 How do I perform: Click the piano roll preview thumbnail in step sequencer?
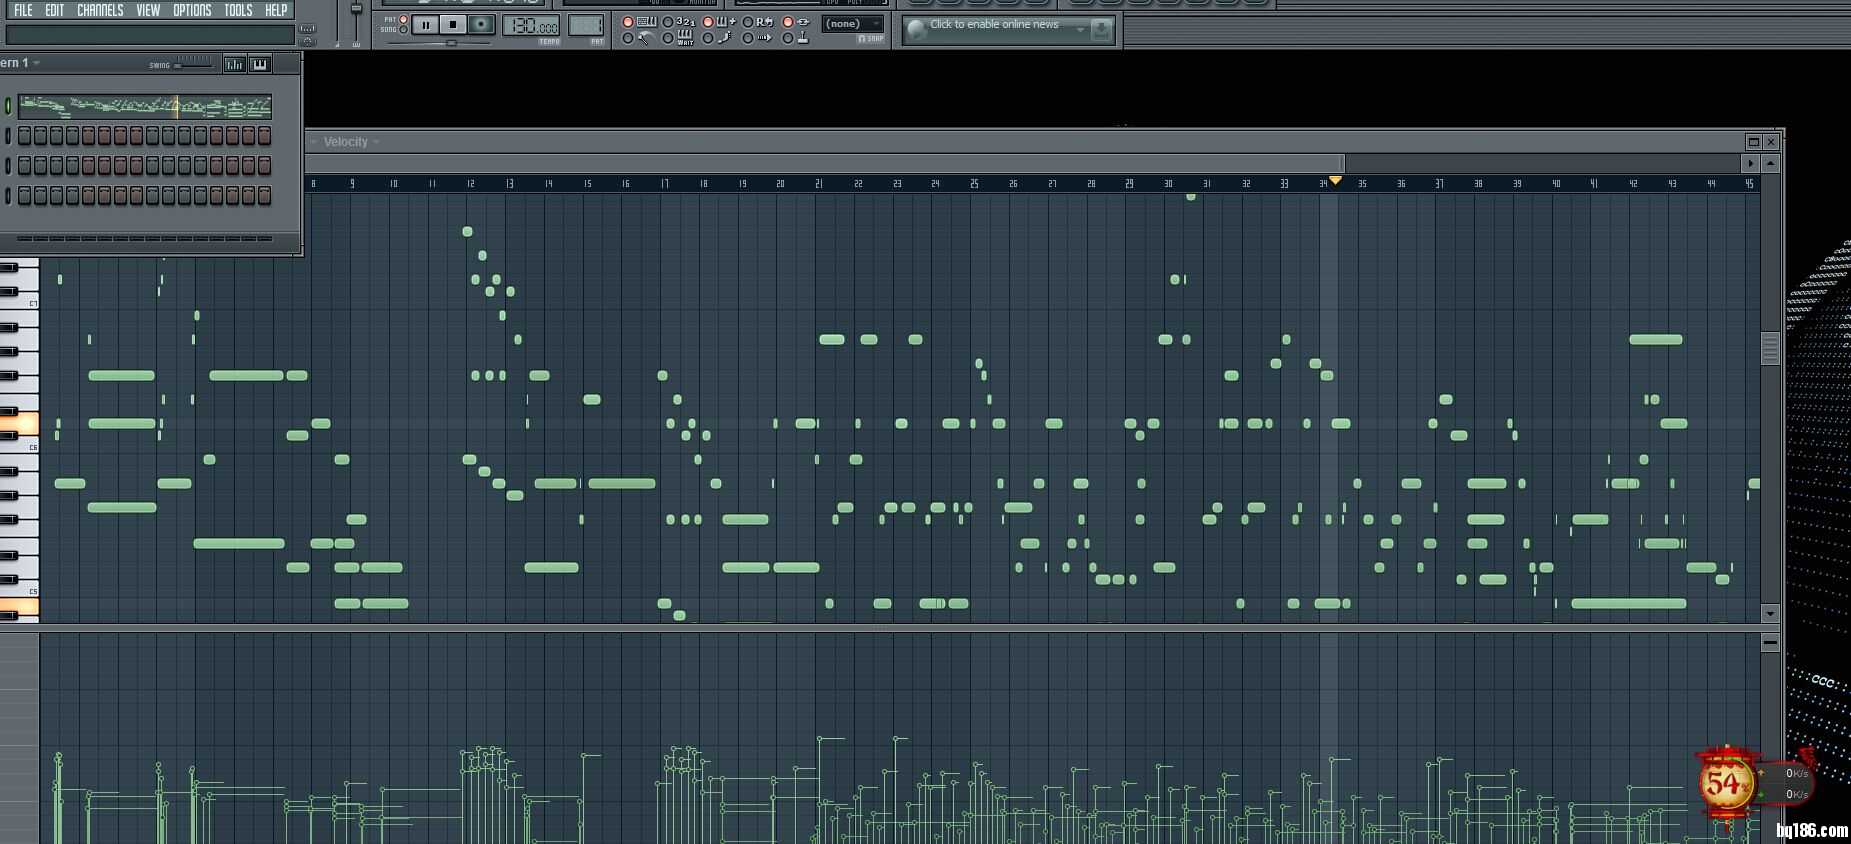(145, 106)
